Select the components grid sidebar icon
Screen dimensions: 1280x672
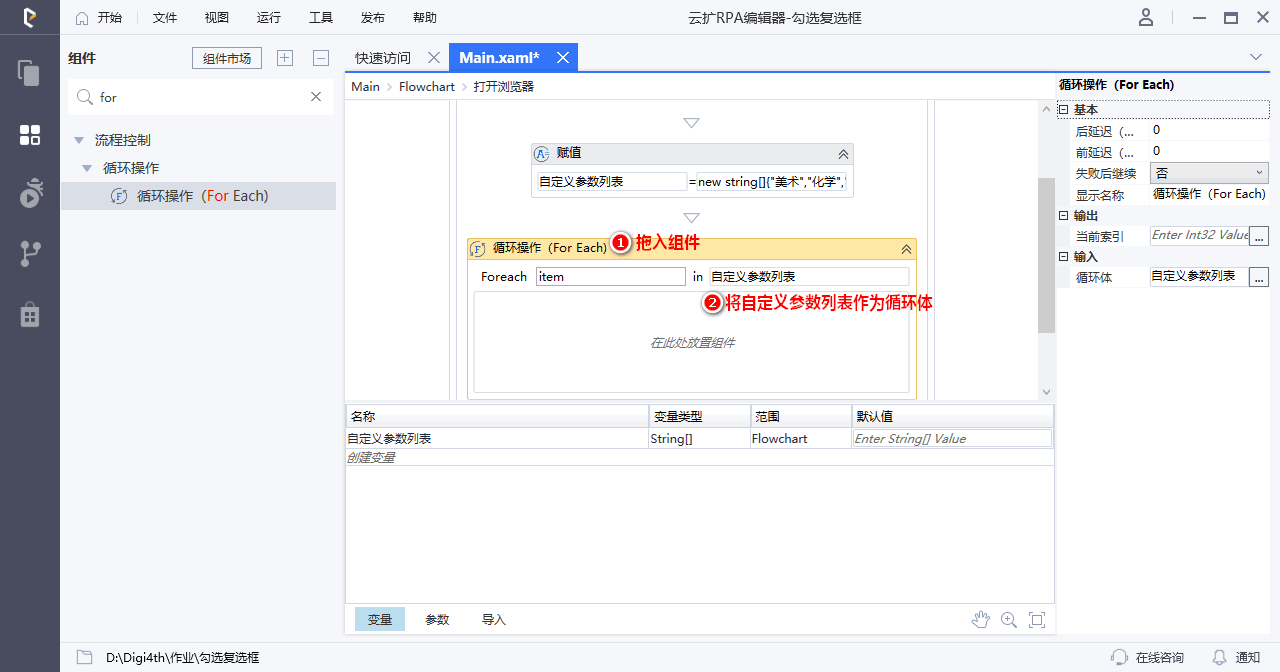pyautogui.click(x=29, y=135)
